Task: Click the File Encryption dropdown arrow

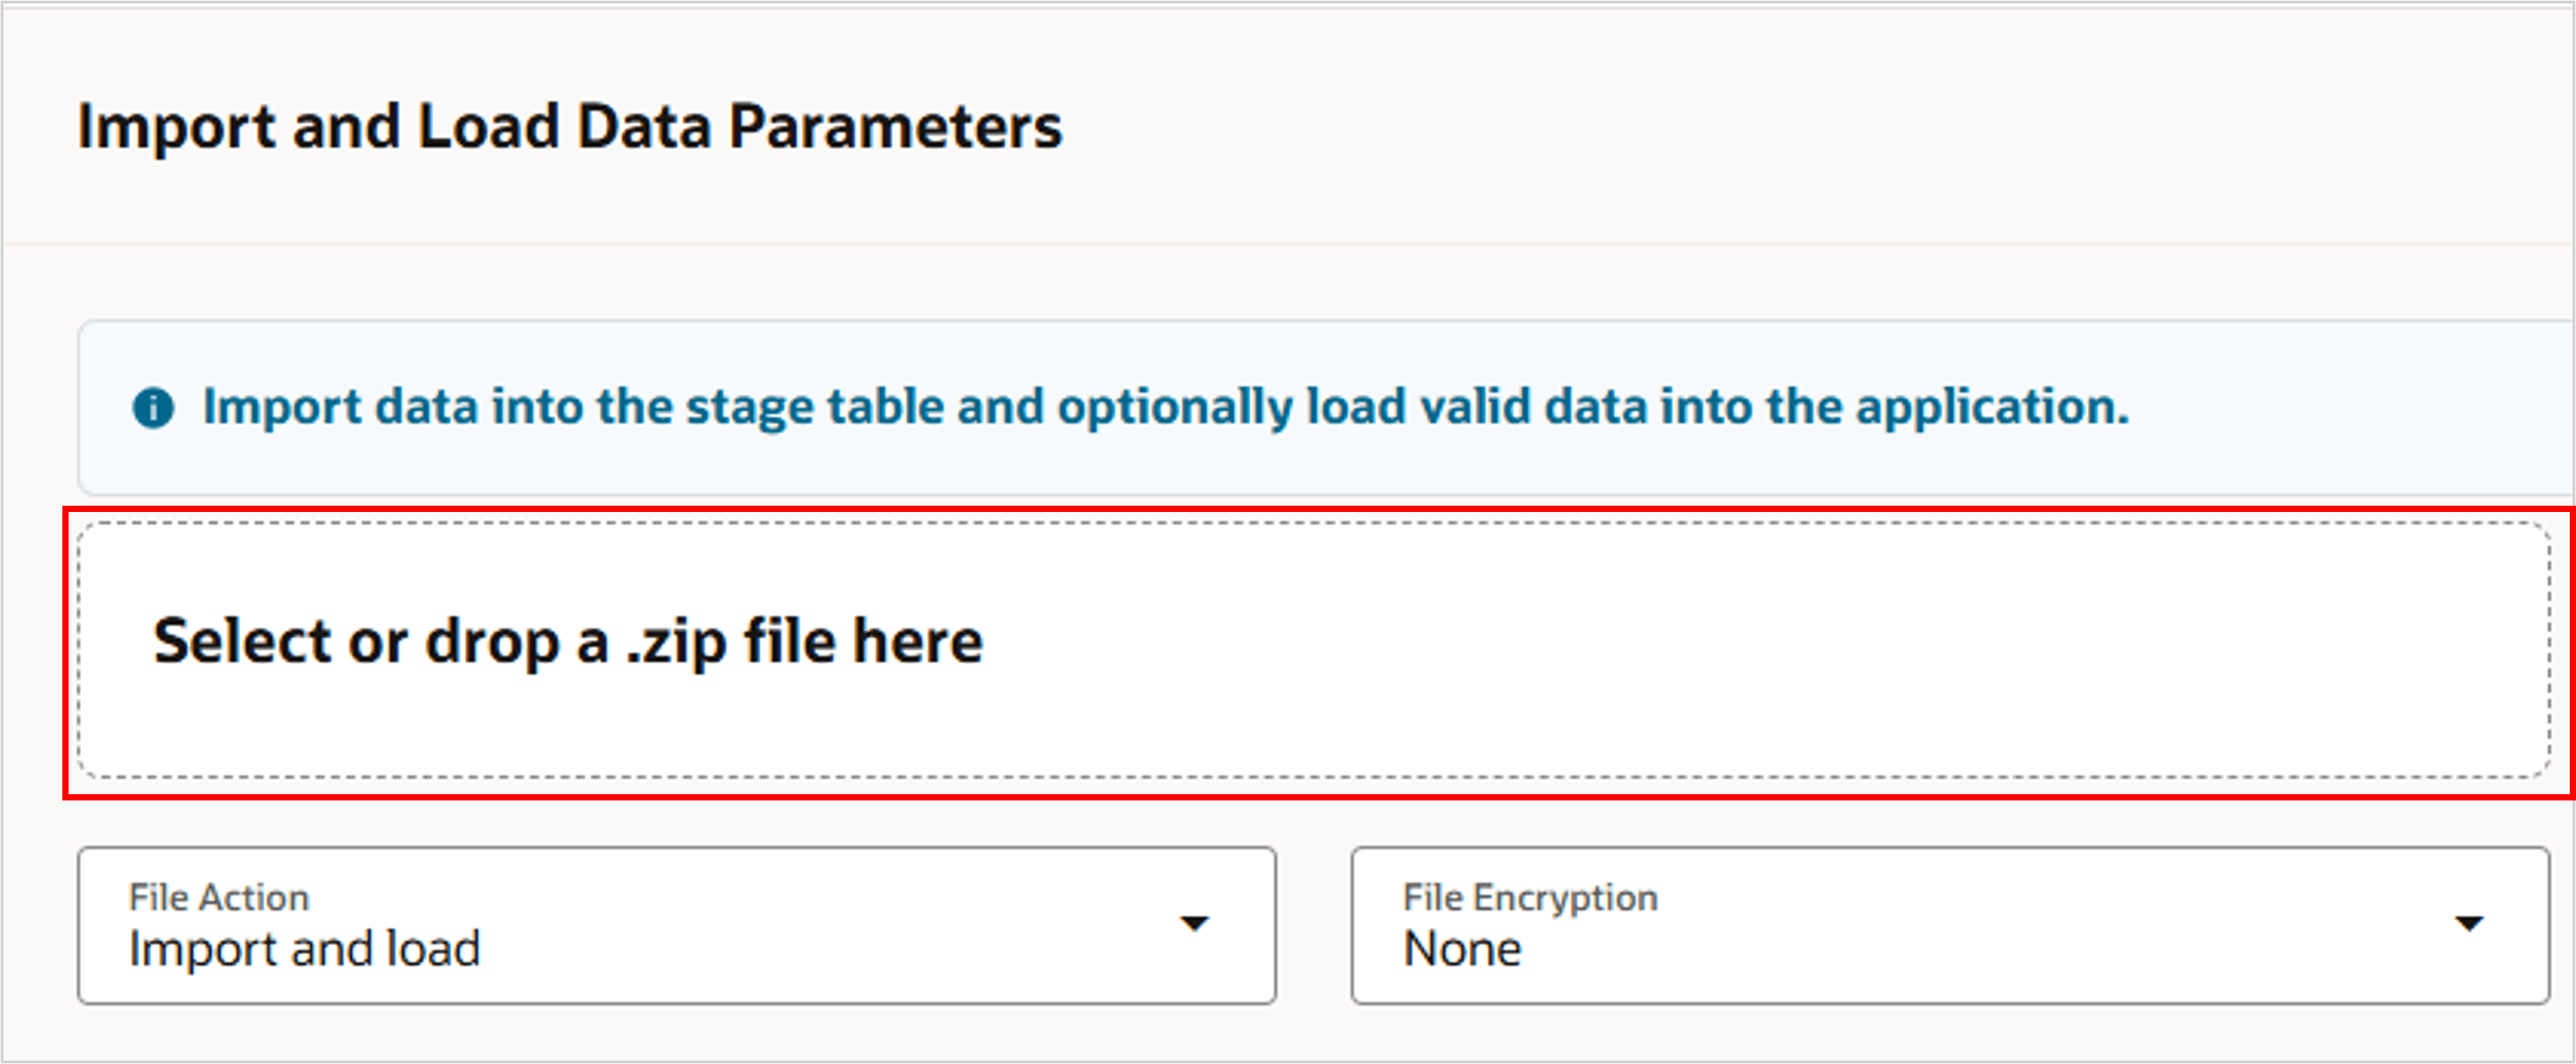Action: tap(2468, 923)
